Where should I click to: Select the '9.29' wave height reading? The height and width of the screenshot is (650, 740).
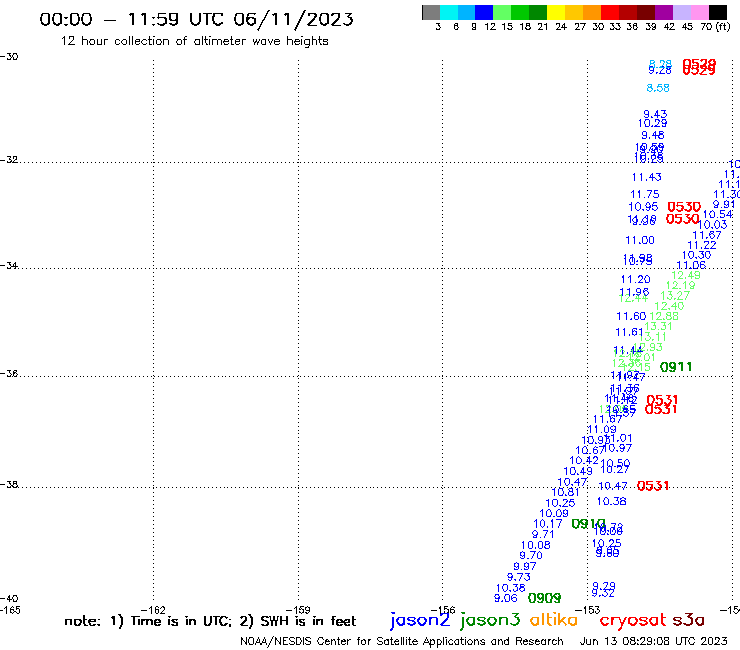[x=604, y=586]
